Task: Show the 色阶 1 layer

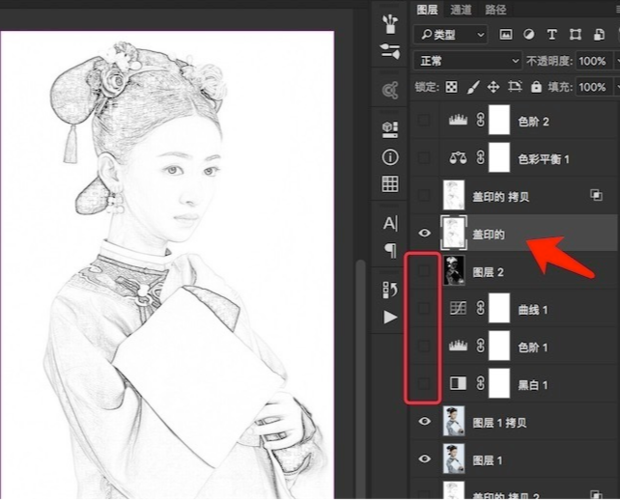Action: [x=424, y=346]
